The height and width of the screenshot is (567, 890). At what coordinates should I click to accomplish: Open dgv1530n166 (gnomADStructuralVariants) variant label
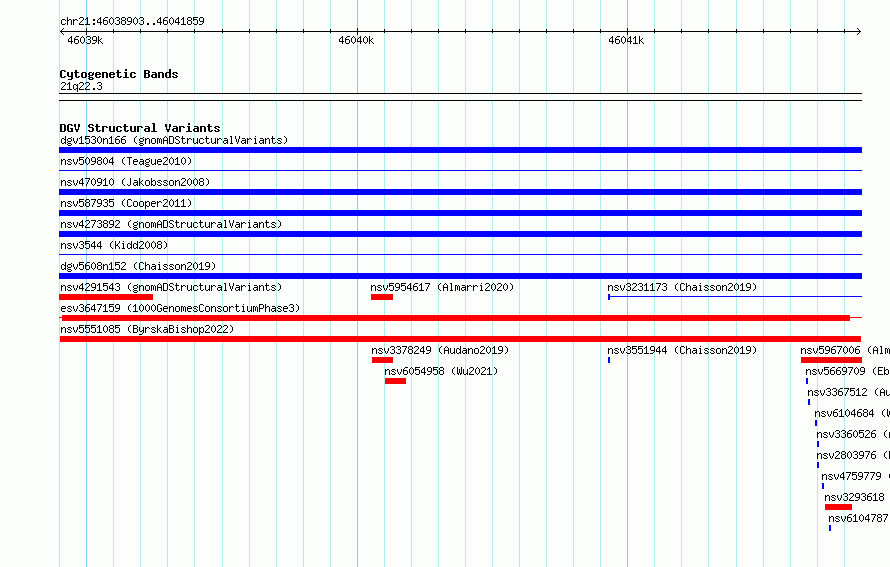point(174,140)
